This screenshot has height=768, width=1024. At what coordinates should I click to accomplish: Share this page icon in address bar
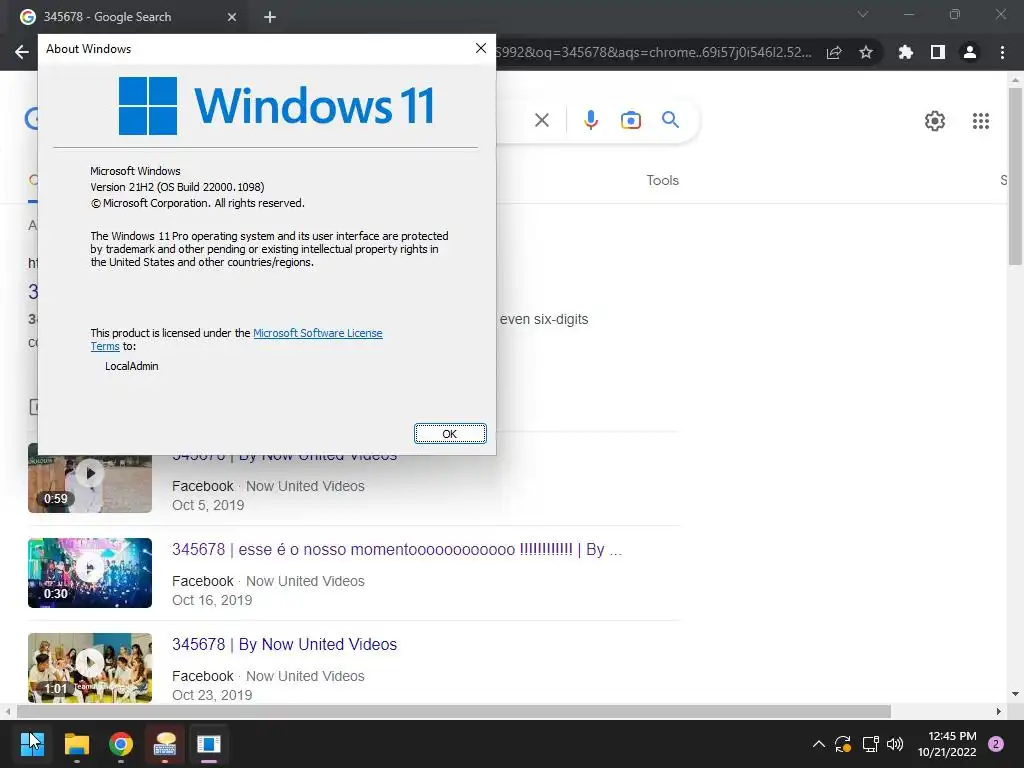click(834, 52)
